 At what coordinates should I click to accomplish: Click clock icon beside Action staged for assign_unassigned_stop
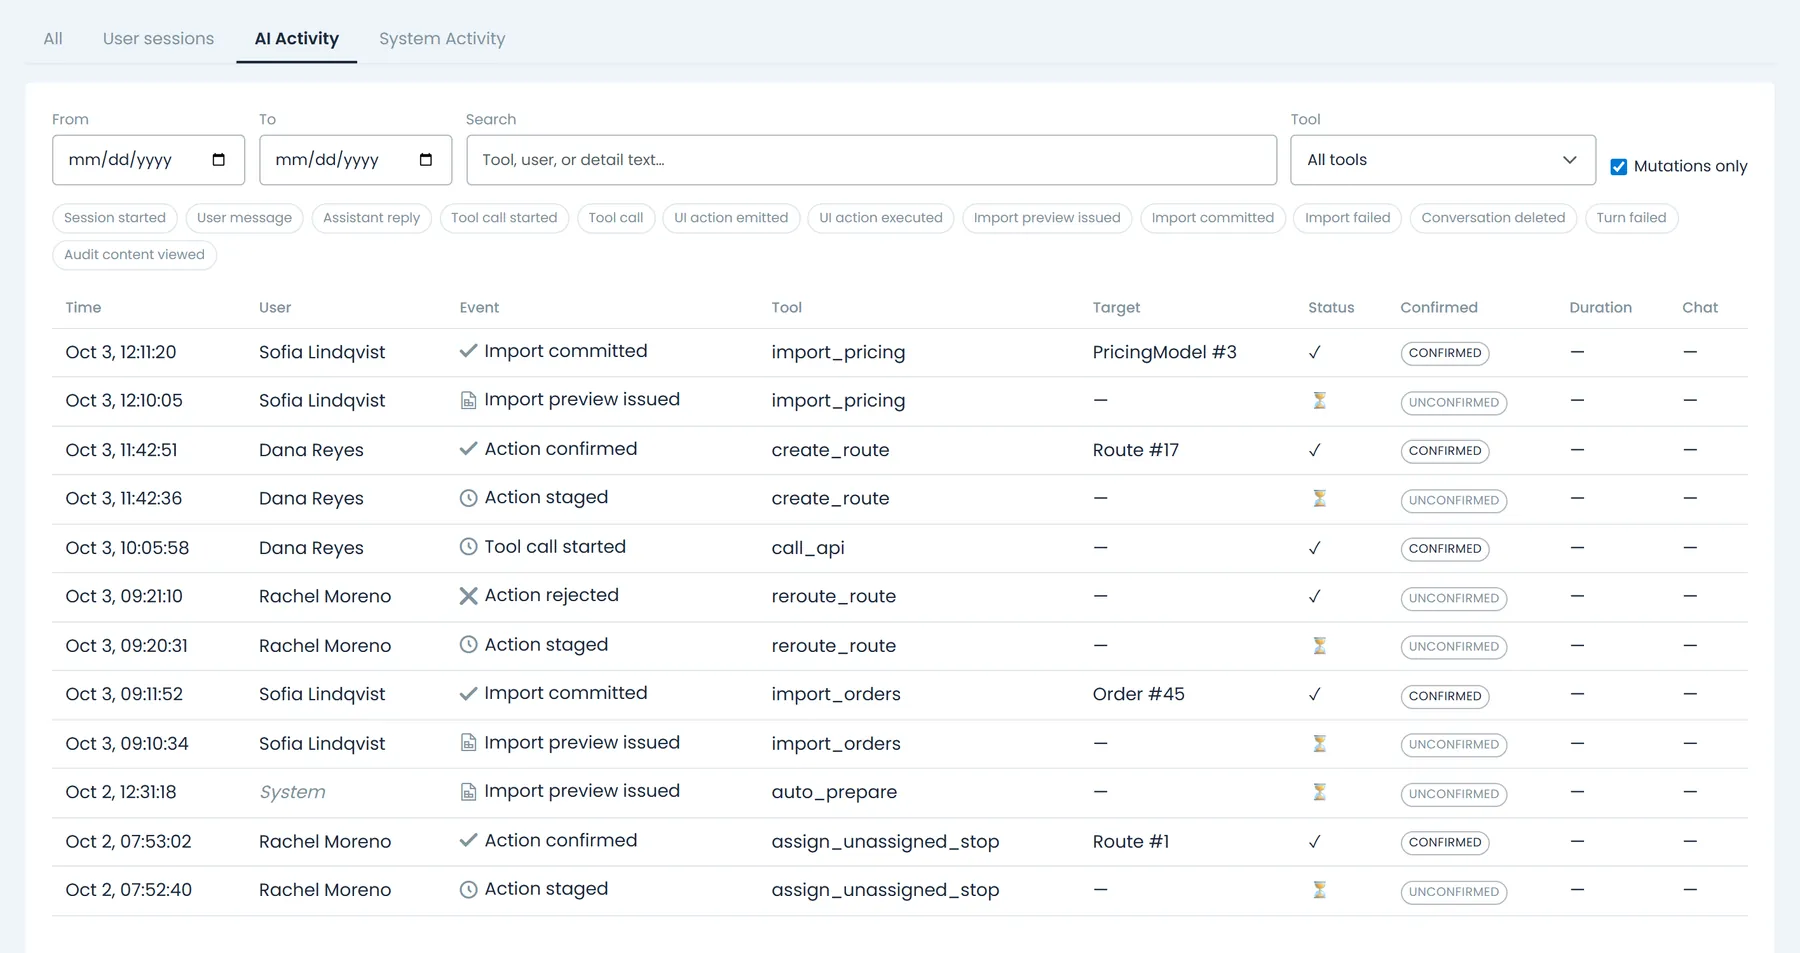pyautogui.click(x=468, y=889)
